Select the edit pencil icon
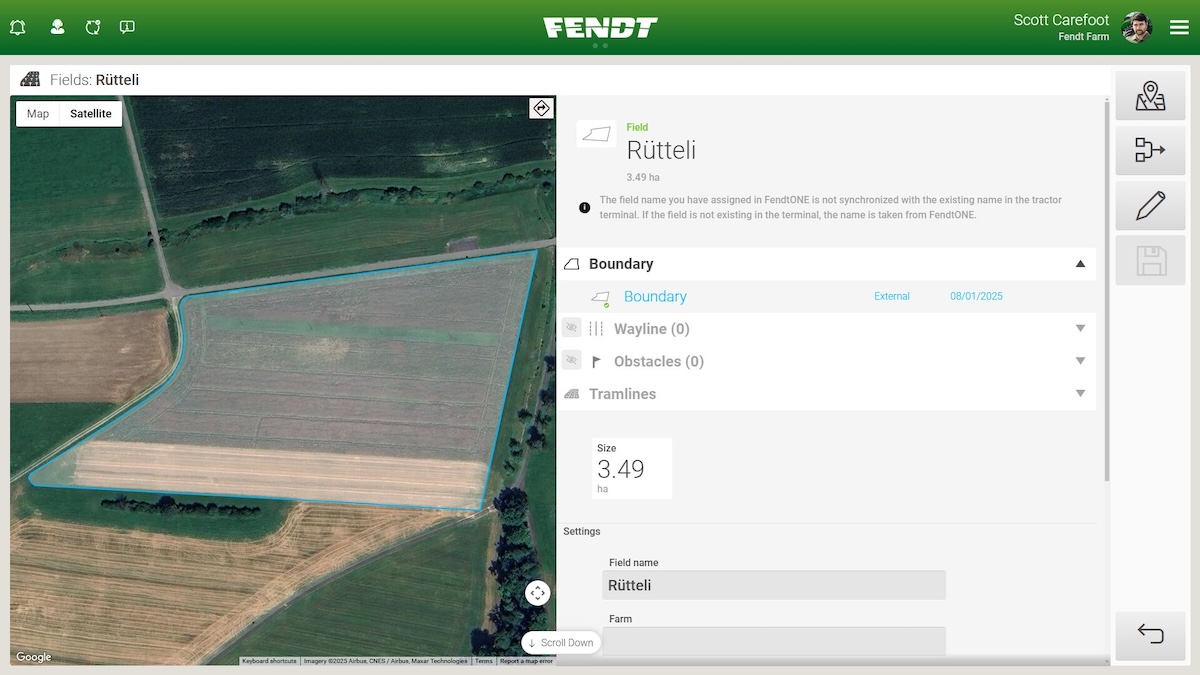 click(x=1150, y=204)
